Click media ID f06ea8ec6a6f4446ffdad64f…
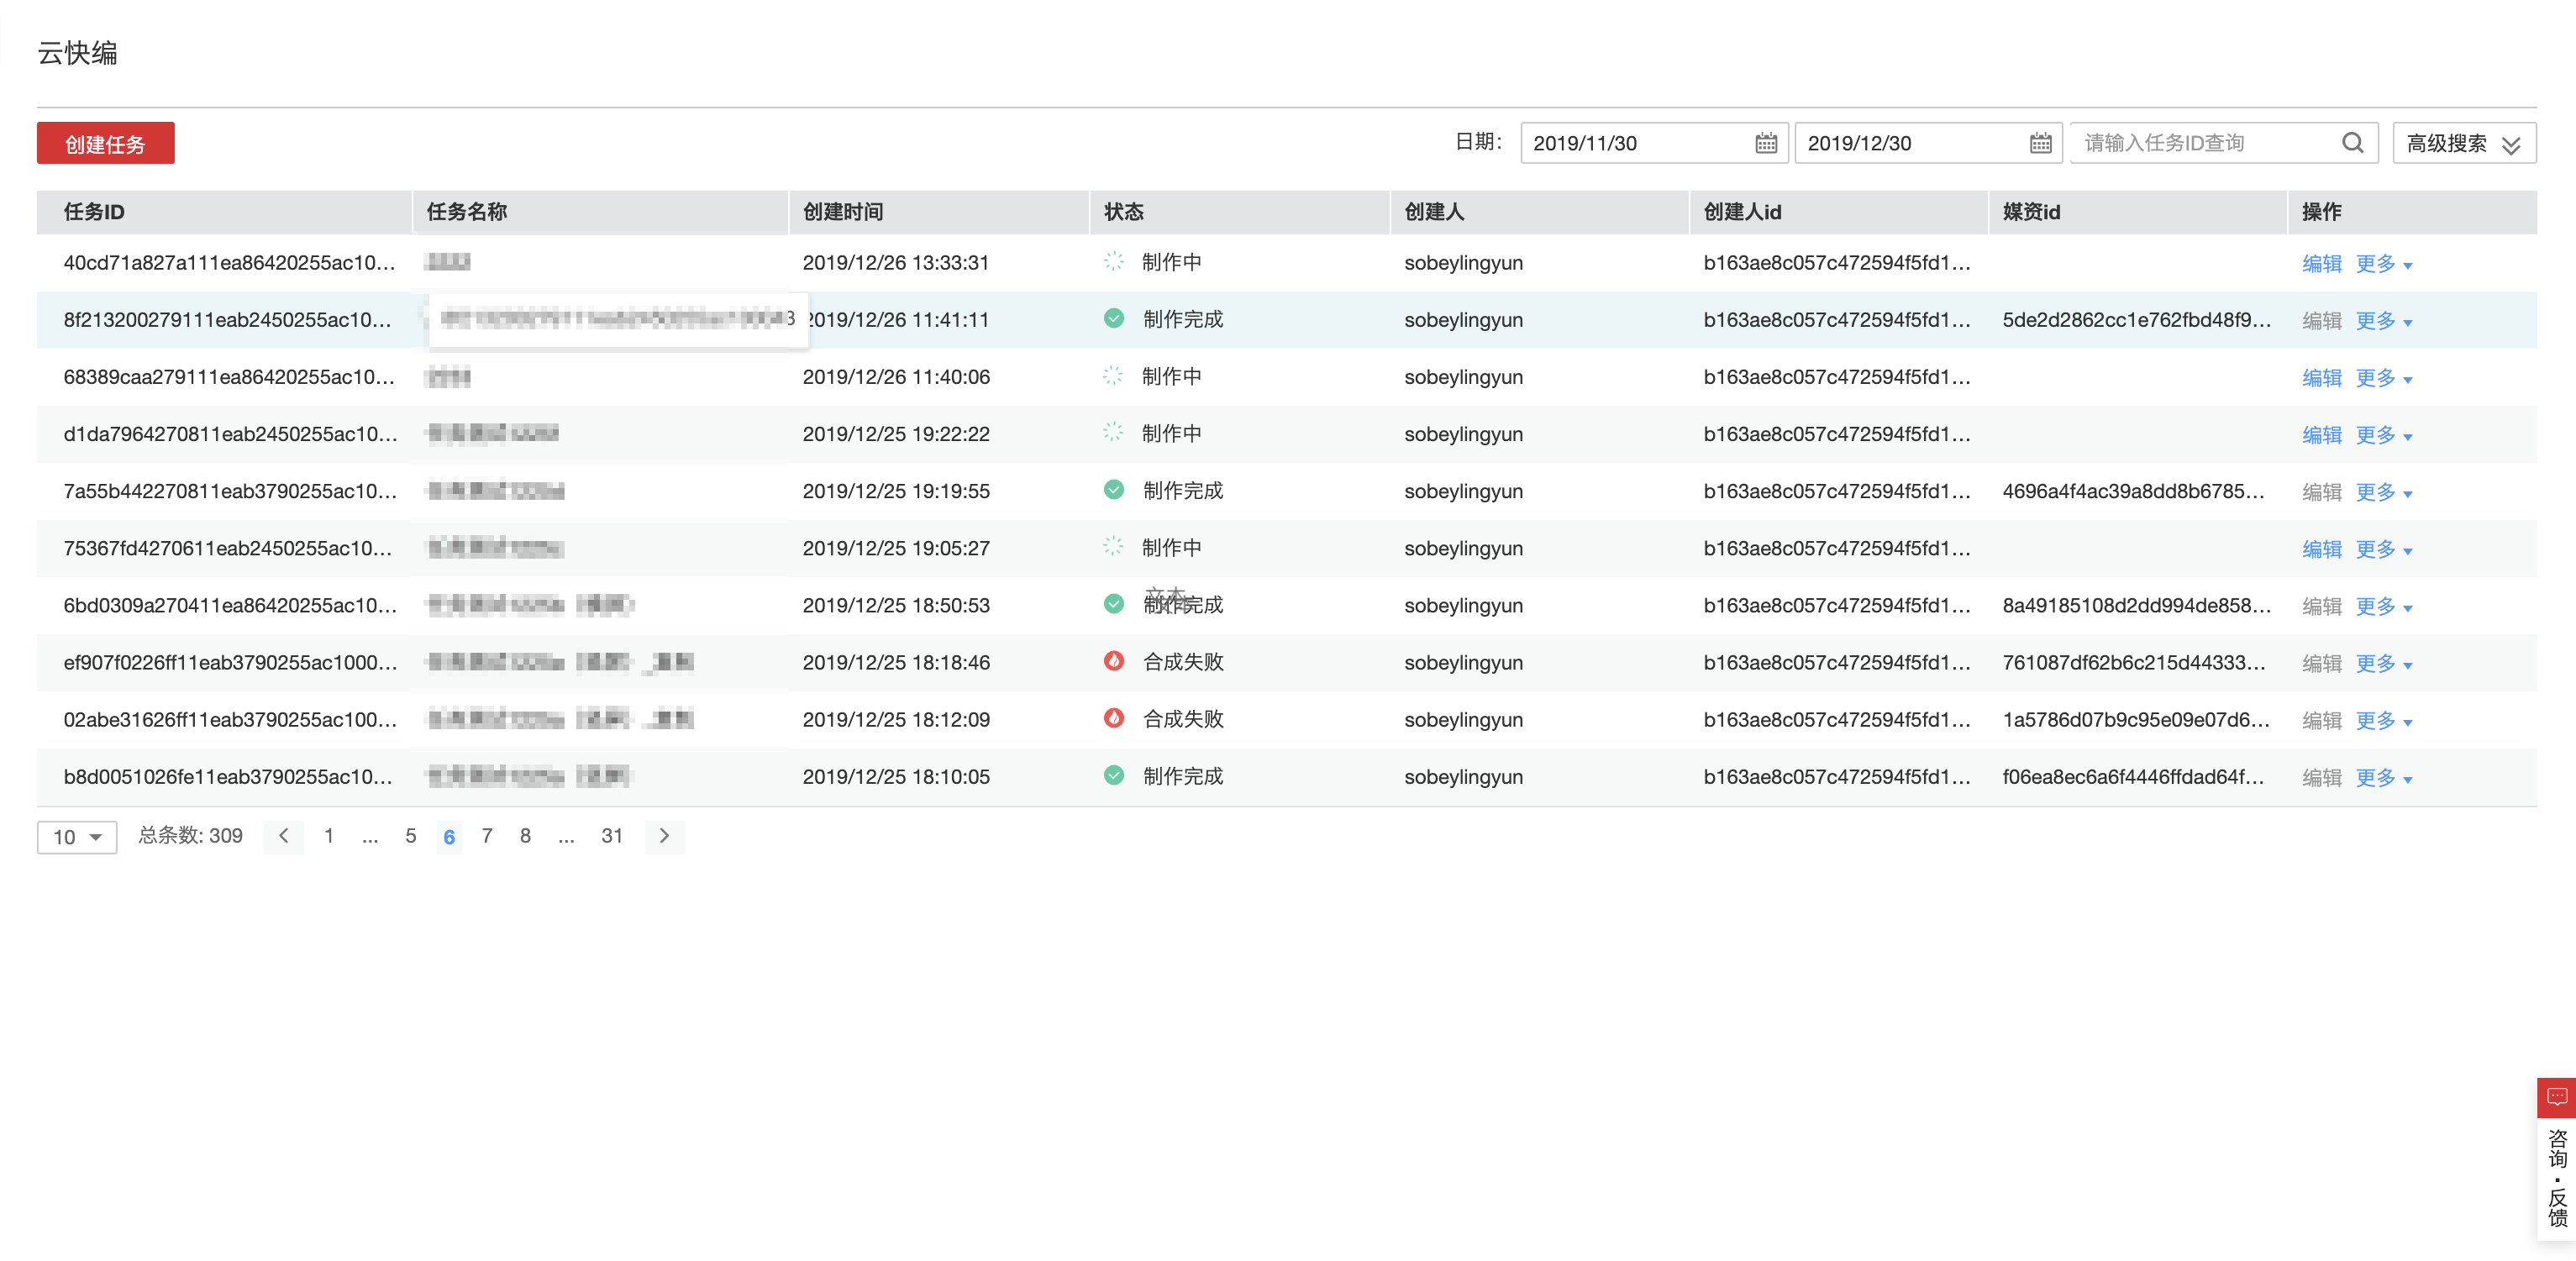The width and height of the screenshot is (2576, 1261). pyautogui.click(x=2133, y=776)
